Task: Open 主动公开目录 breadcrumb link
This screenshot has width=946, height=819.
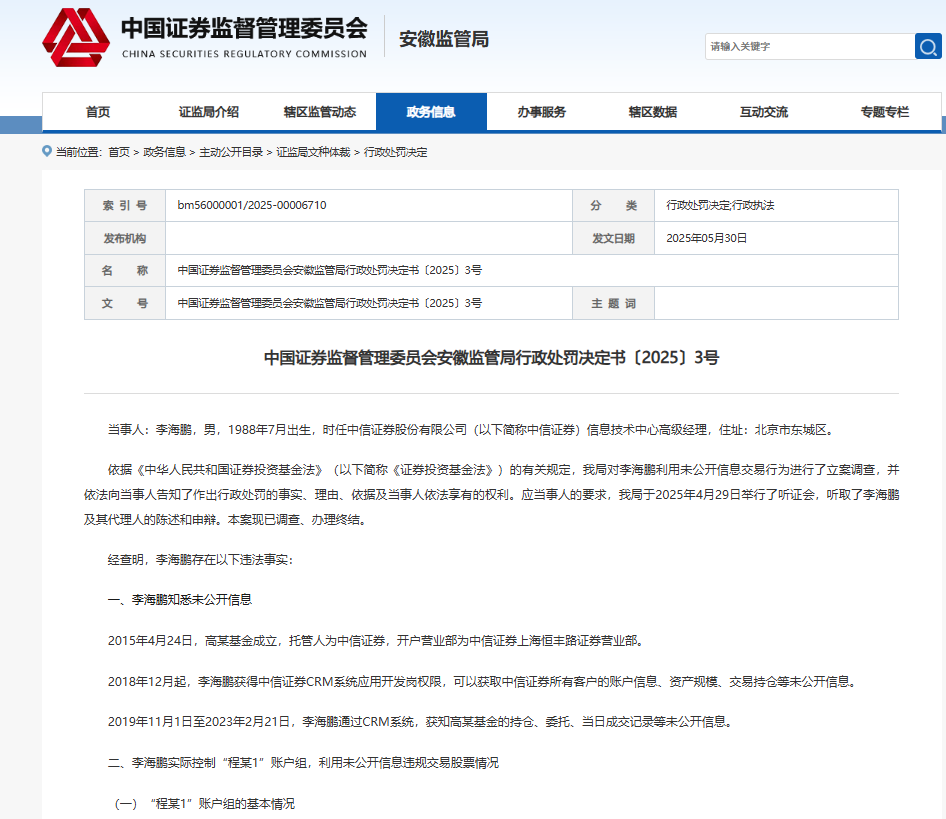Action: (x=231, y=152)
